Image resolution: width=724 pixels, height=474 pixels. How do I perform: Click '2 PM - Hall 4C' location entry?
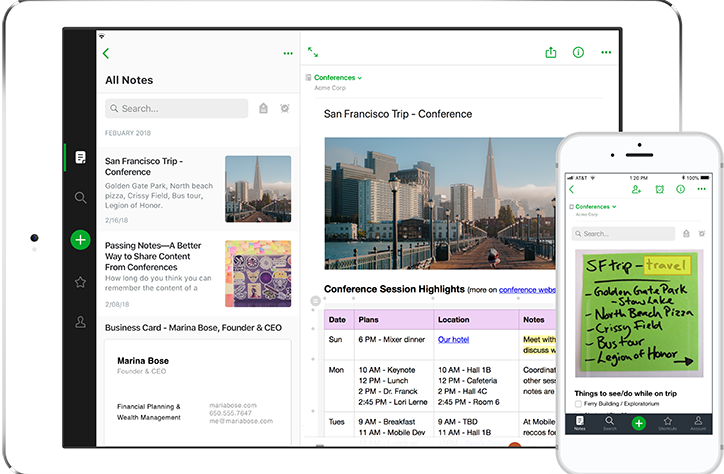click(463, 391)
